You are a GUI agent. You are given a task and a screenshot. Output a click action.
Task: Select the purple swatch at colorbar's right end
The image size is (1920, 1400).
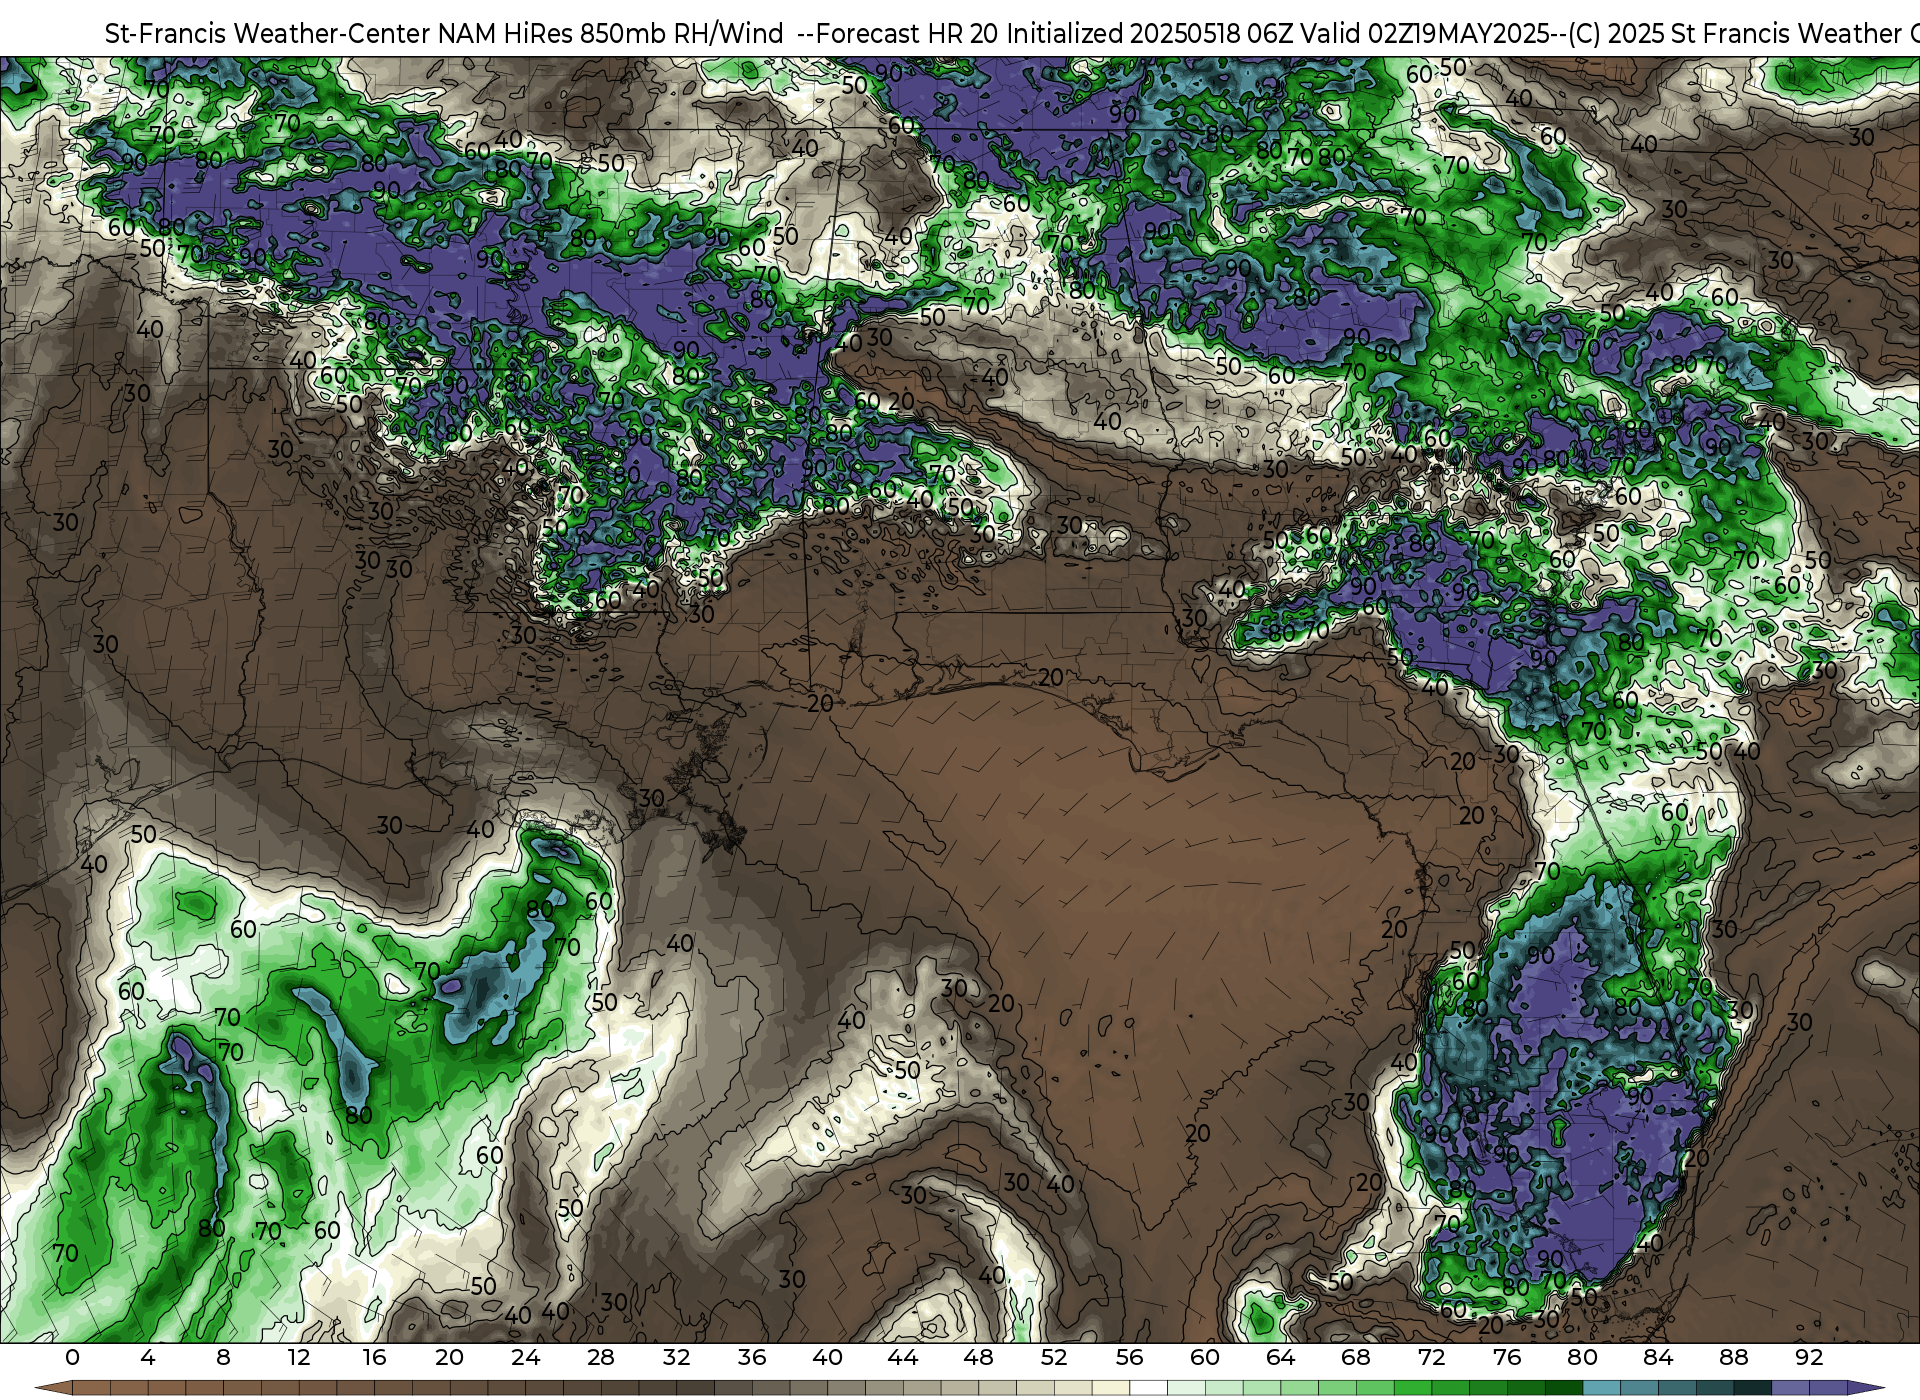[1828, 1389]
